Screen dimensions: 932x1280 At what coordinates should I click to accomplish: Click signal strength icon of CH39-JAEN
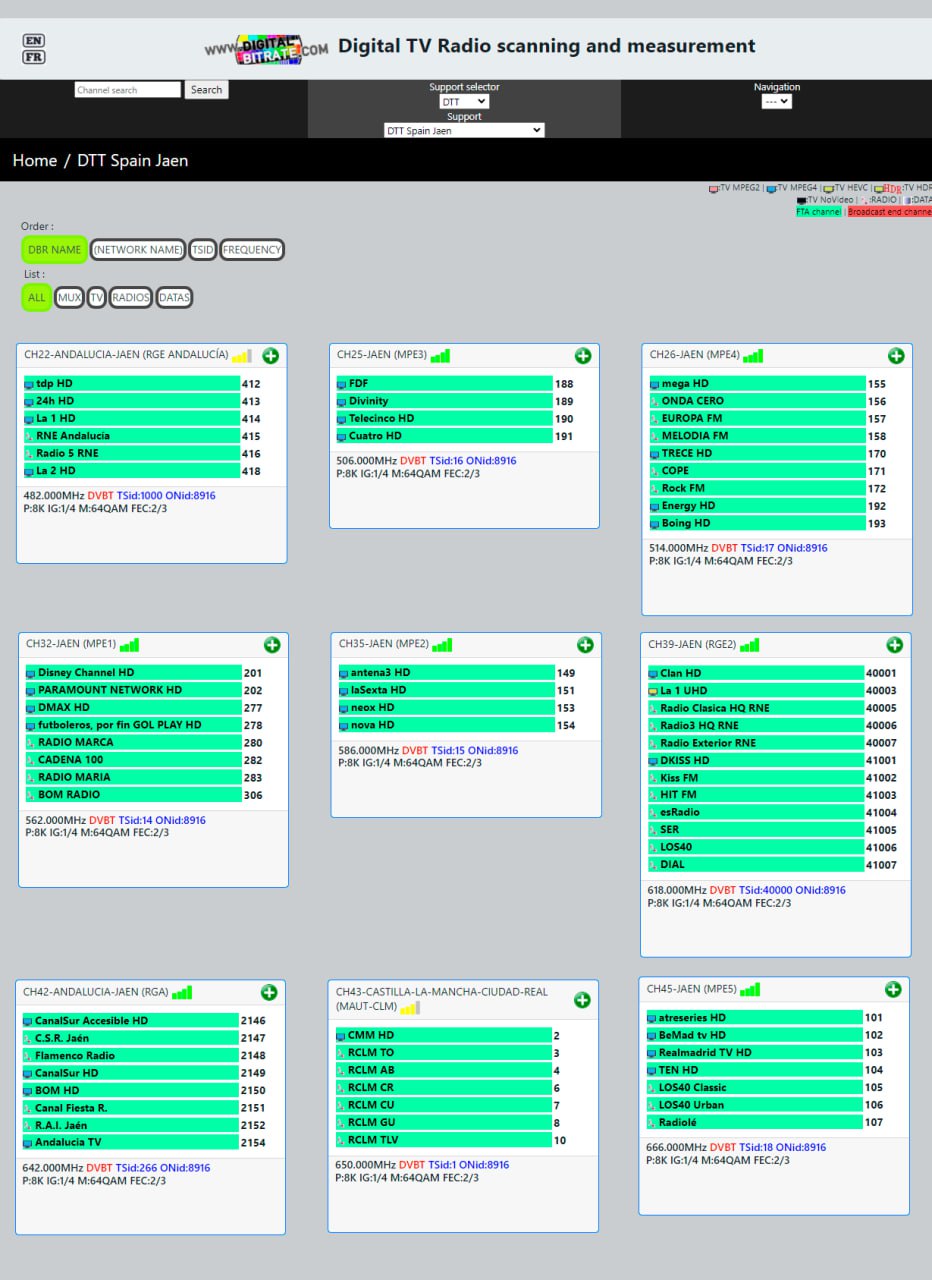click(x=750, y=644)
